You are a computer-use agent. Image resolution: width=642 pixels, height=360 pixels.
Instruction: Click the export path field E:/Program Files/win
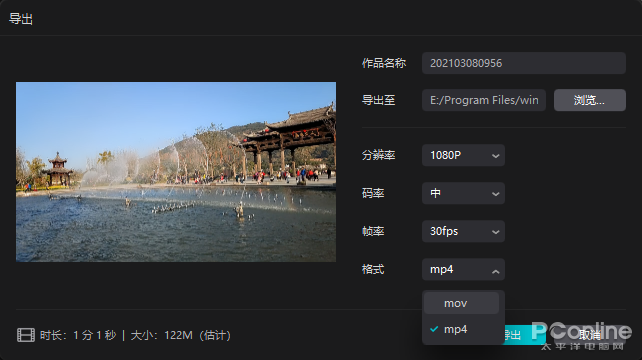click(x=484, y=100)
